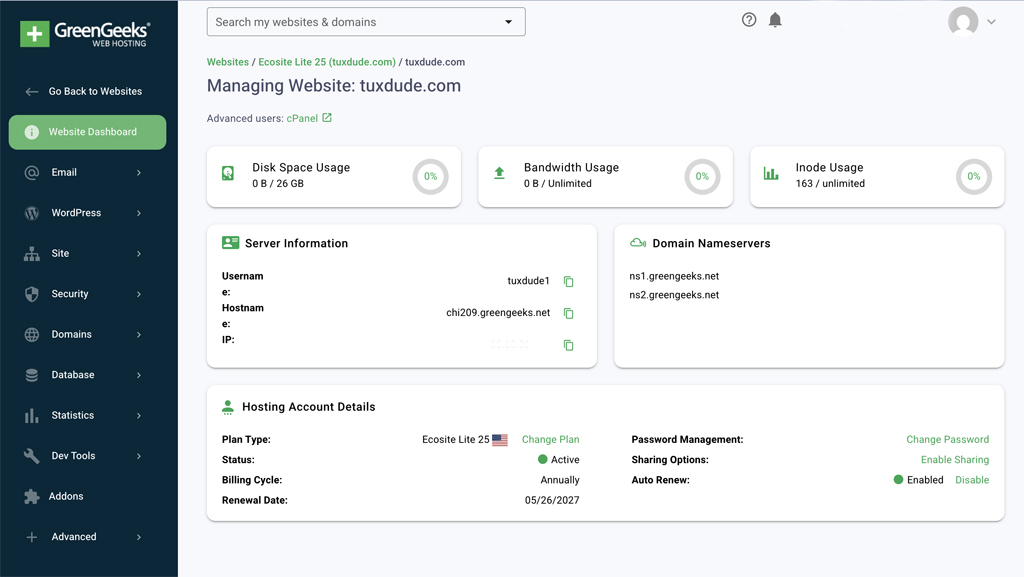
Task: Expand the Advanced menu chevron
Action: 138,537
